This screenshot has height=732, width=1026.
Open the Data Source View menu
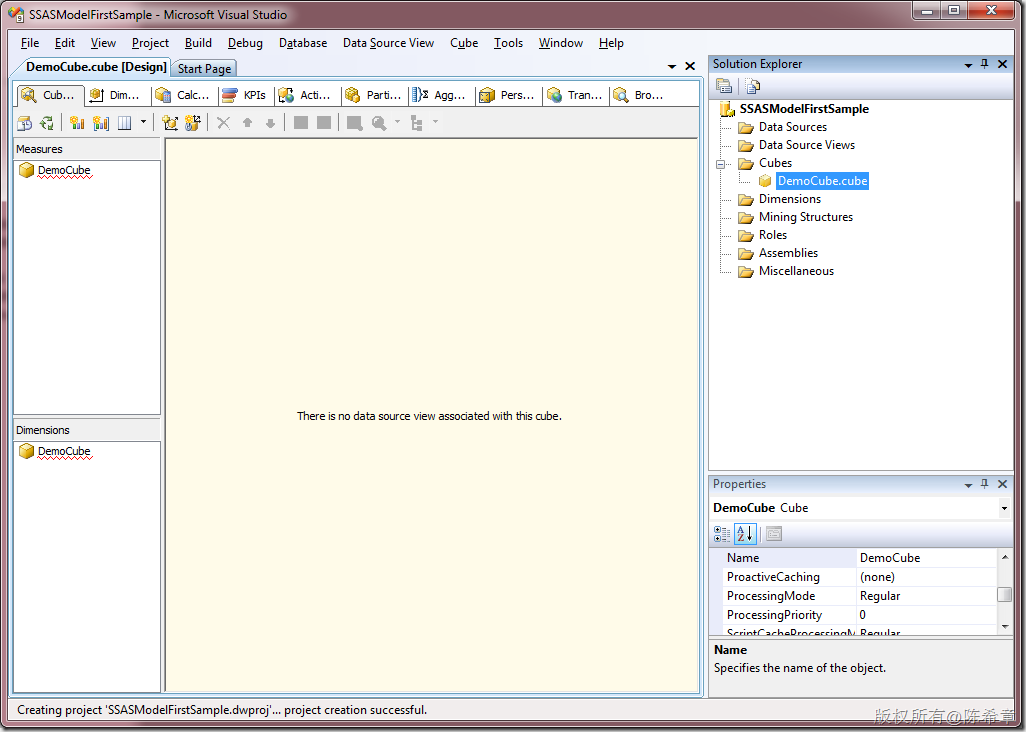point(388,43)
